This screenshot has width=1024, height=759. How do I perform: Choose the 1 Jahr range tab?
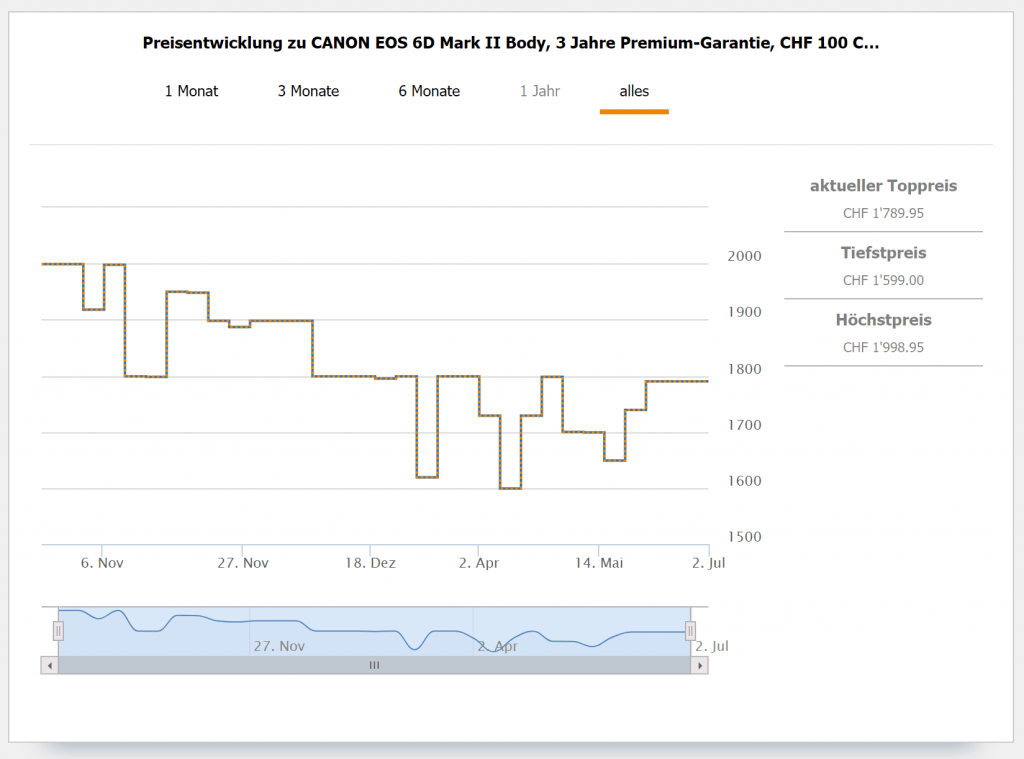(539, 91)
